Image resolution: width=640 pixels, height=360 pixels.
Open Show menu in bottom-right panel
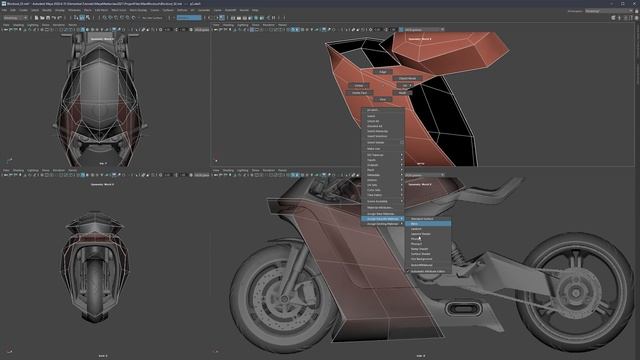(256, 170)
